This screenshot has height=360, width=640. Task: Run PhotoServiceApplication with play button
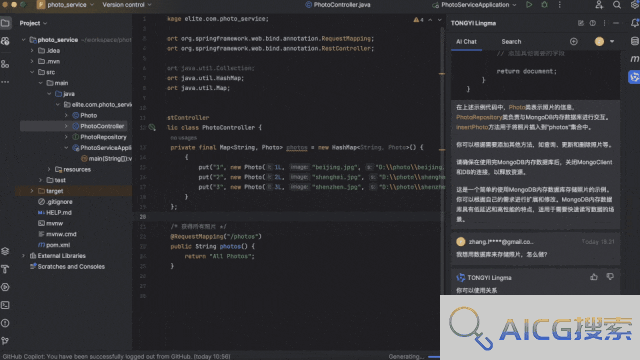coord(529,5)
